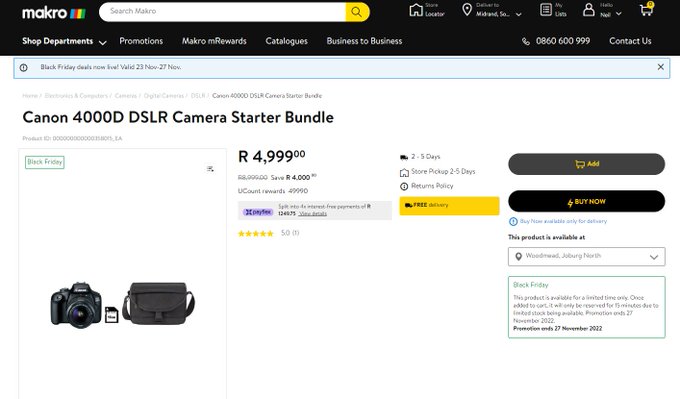Click the user account icon

588,10
